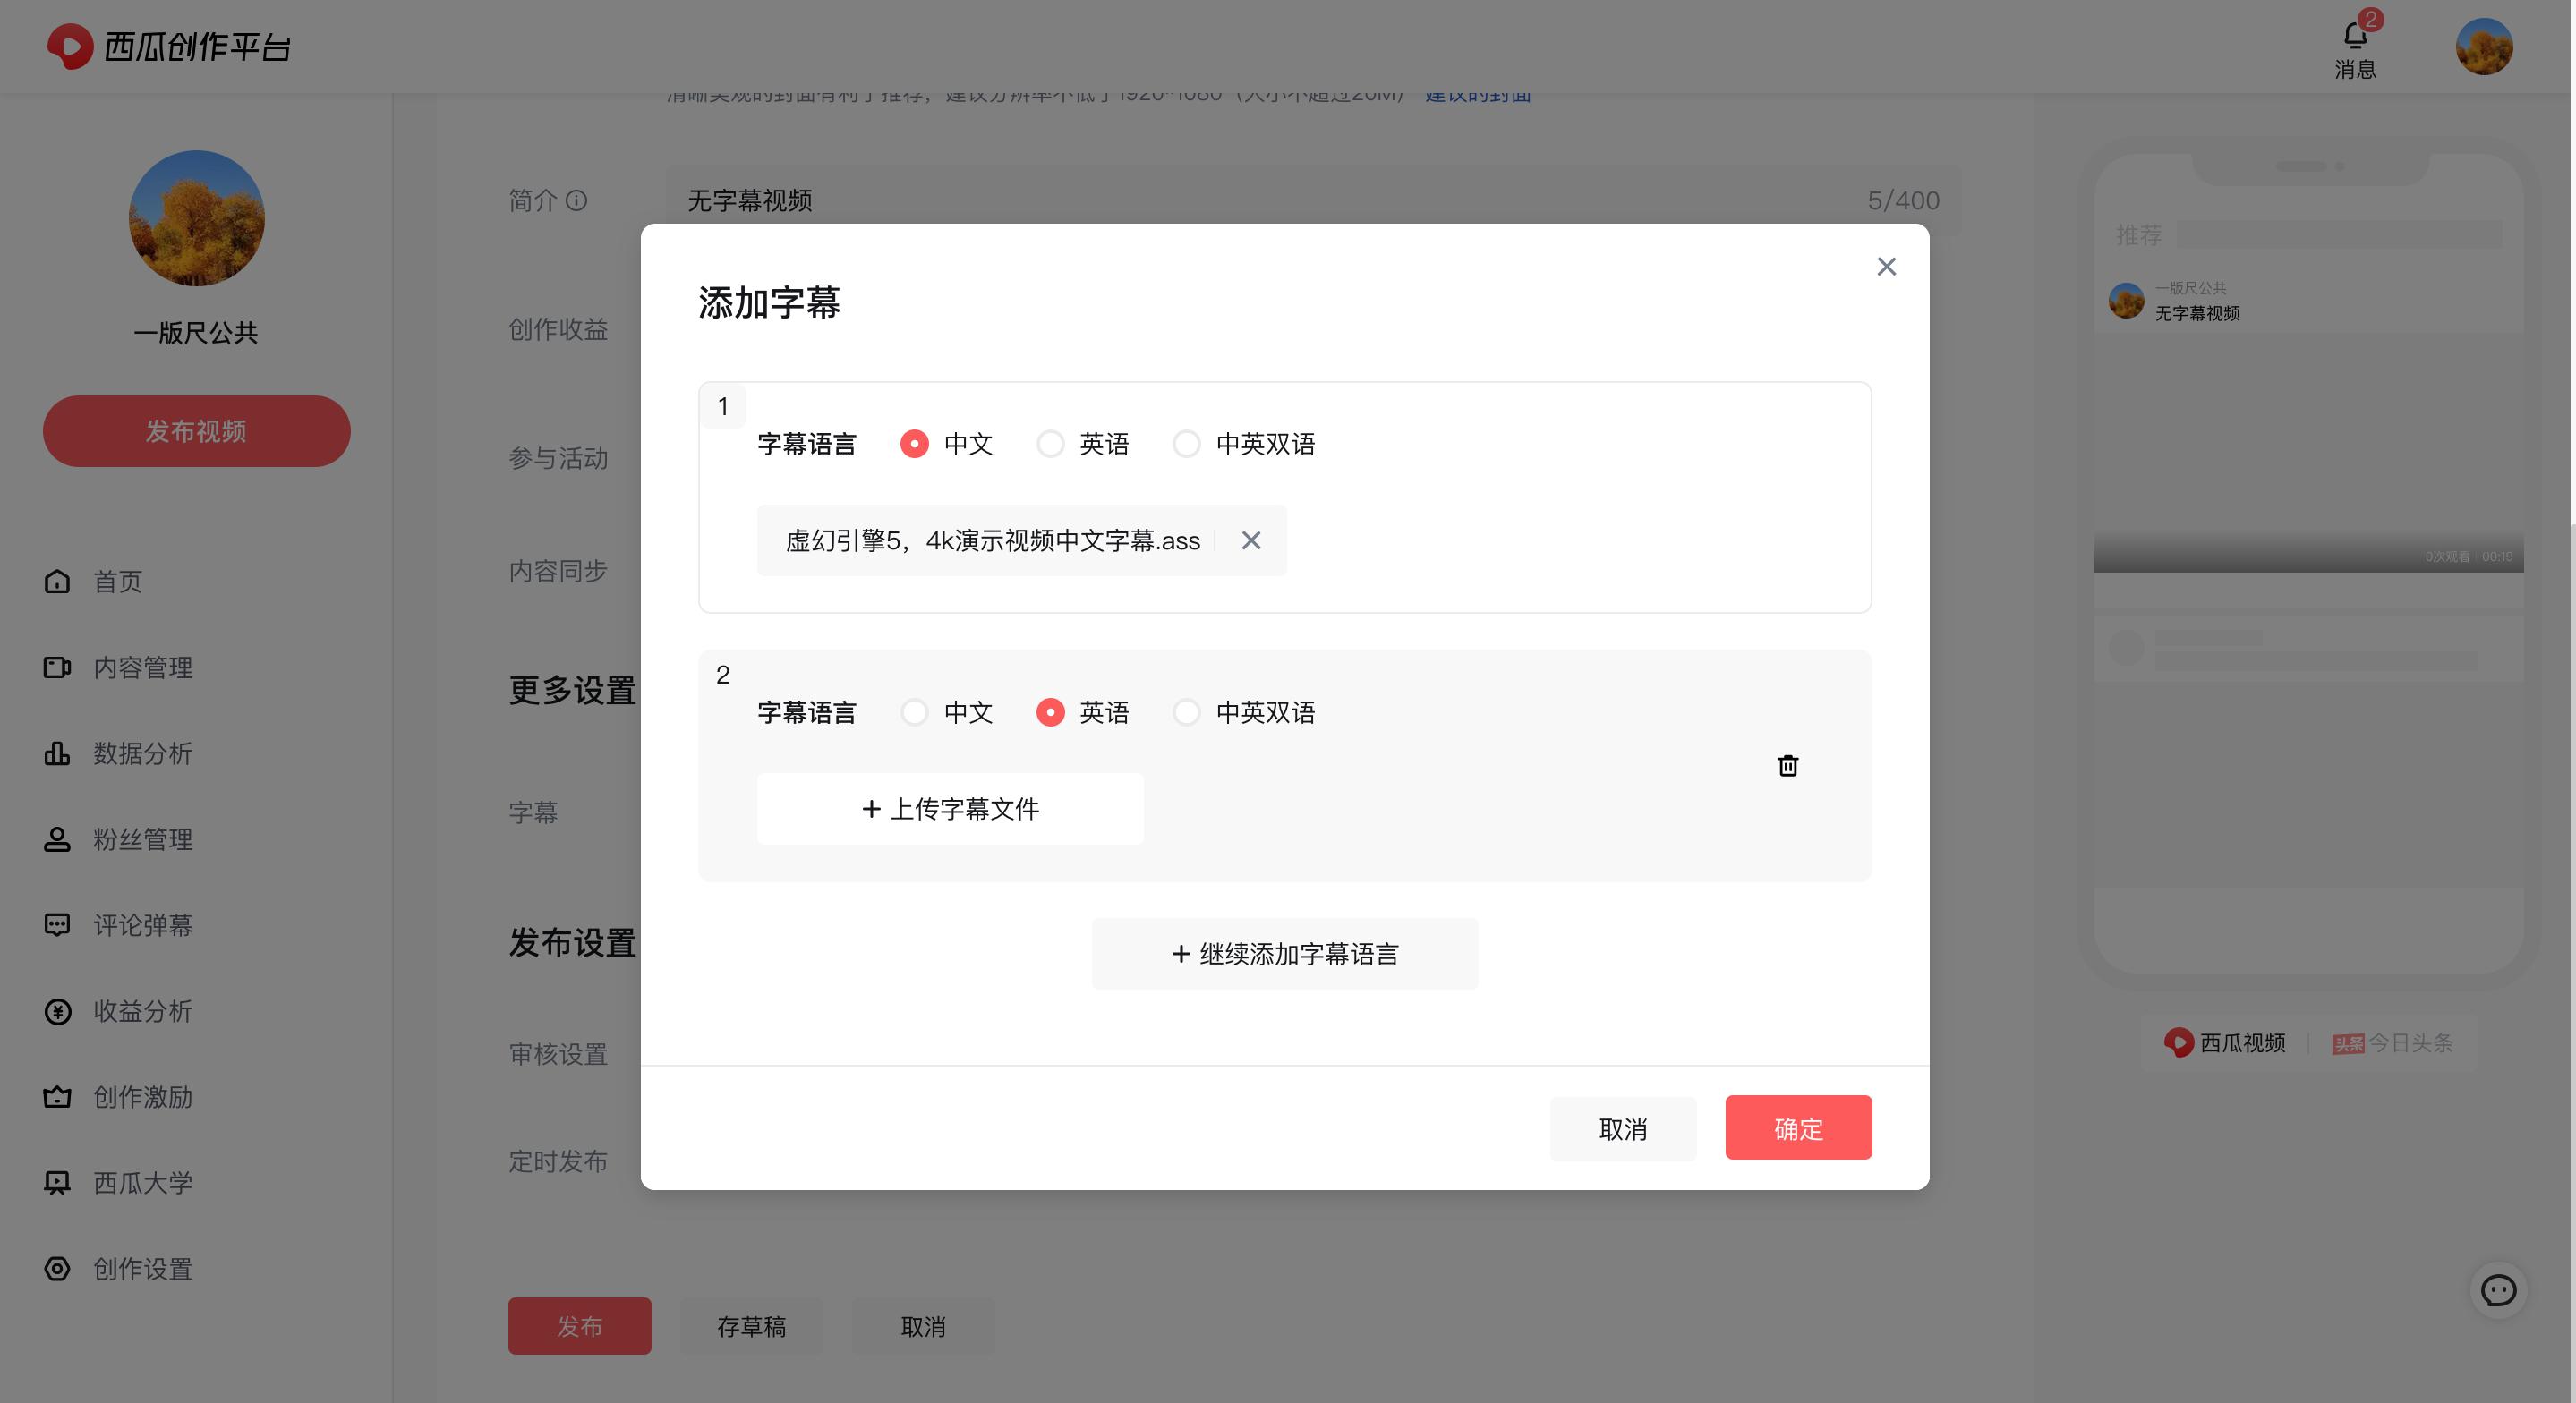Open 收益分析 in the sidebar
2576x1403 pixels.
(x=141, y=1011)
